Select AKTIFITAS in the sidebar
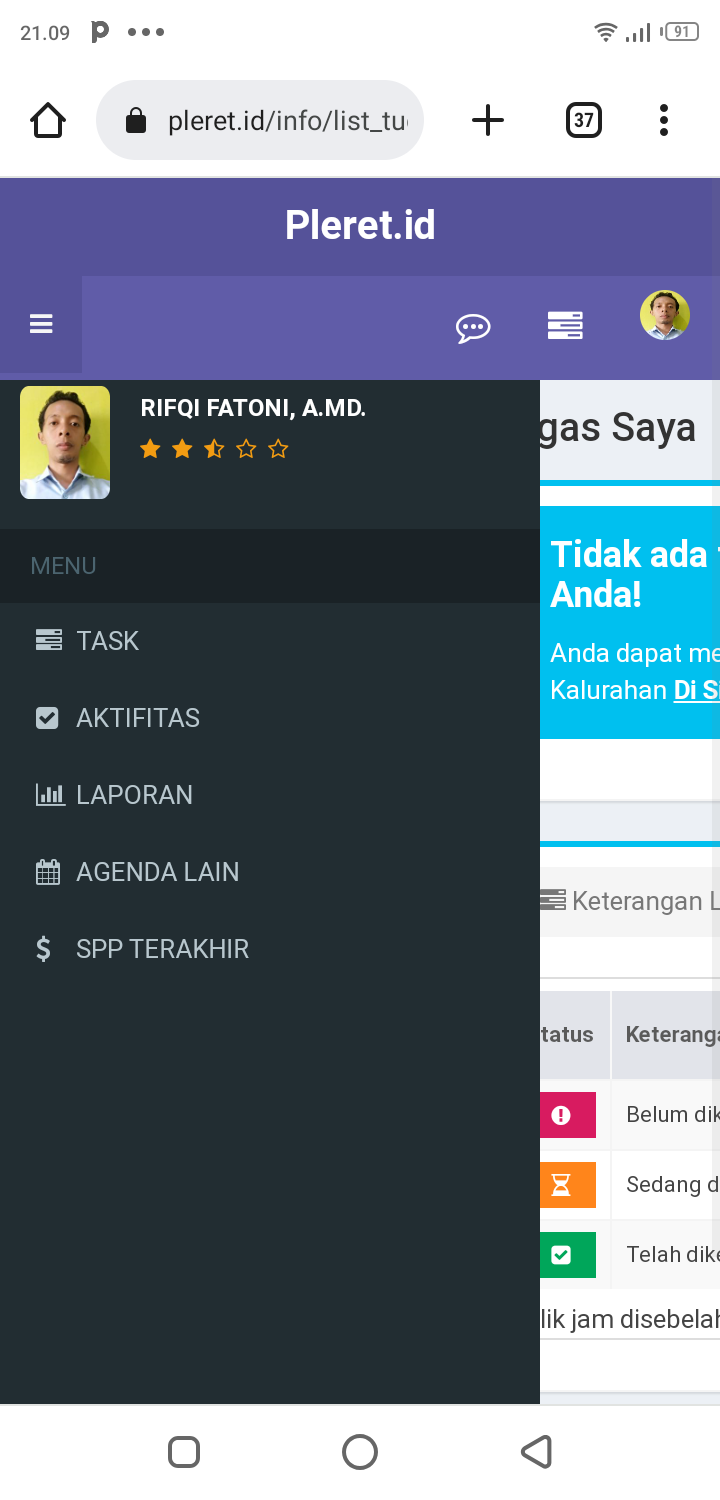This screenshot has height=1500, width=720. click(x=137, y=718)
